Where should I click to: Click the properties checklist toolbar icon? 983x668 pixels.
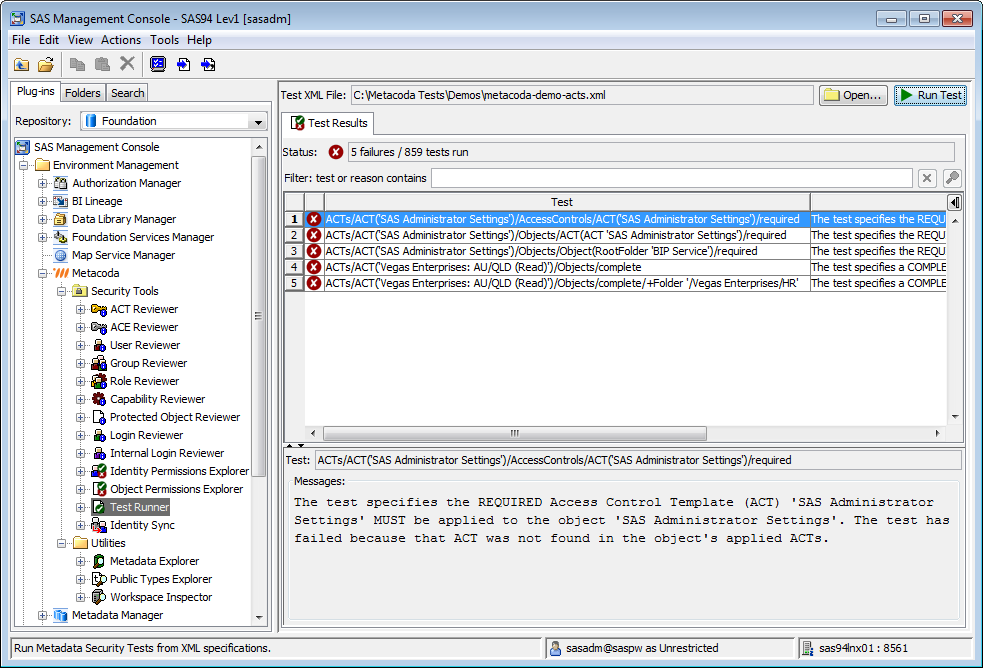pyautogui.click(x=158, y=64)
